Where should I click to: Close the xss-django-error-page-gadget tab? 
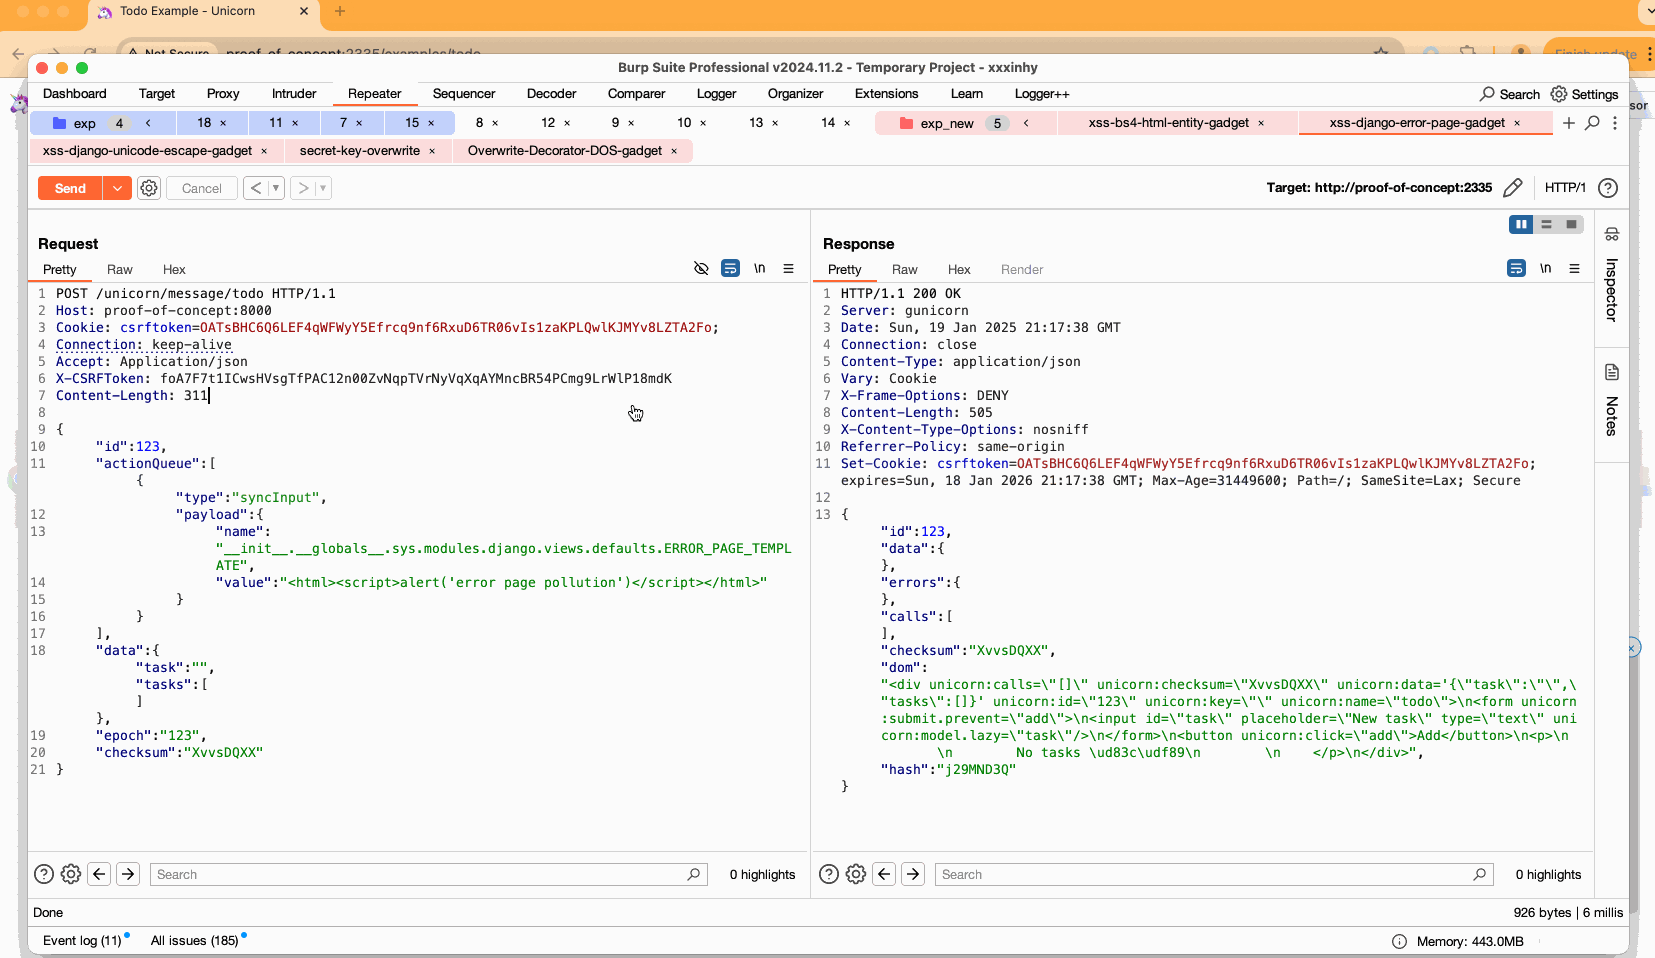[x=1517, y=123]
